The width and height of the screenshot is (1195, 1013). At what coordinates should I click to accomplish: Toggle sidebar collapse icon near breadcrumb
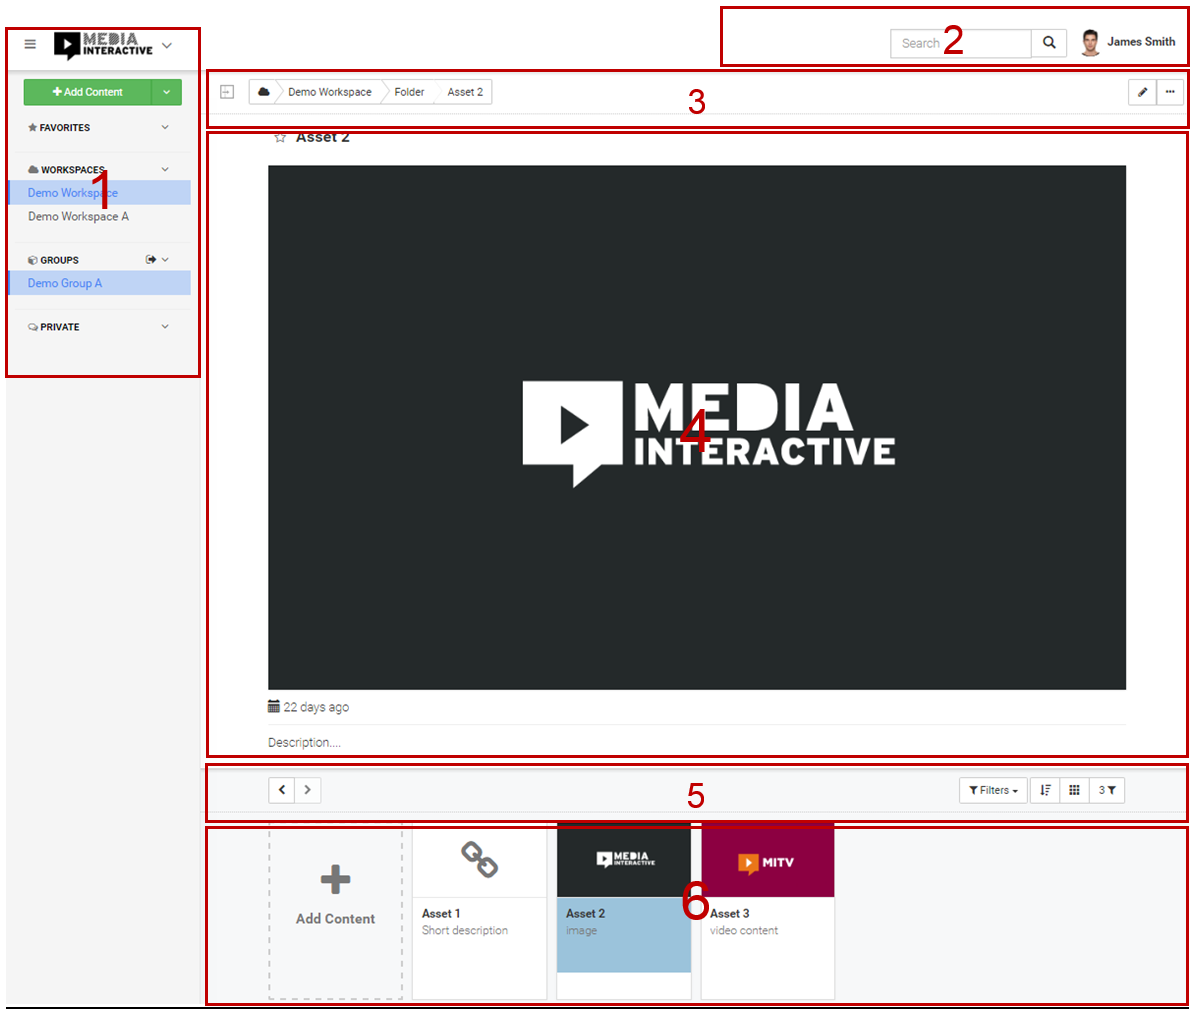click(x=226, y=92)
